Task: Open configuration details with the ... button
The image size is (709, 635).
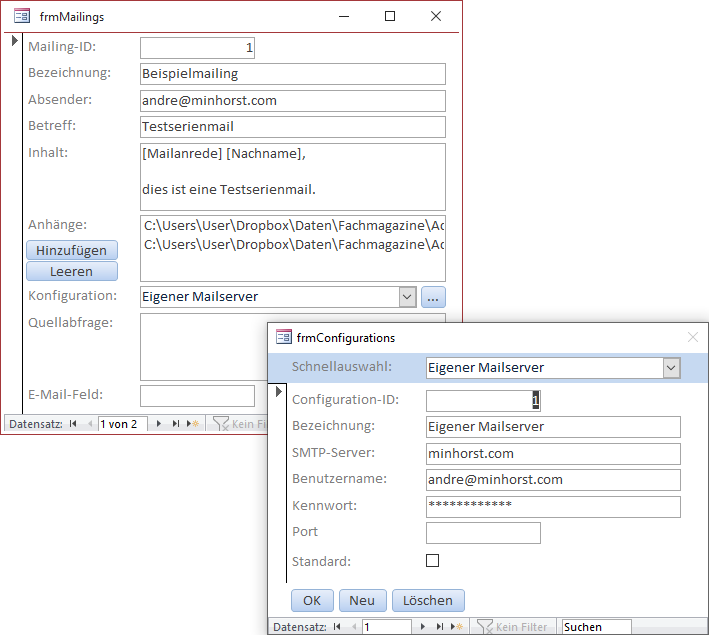Action: pyautogui.click(x=433, y=297)
